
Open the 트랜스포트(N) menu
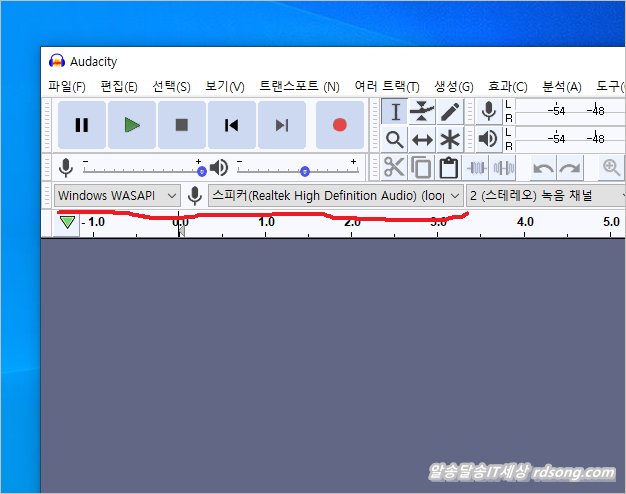299,86
